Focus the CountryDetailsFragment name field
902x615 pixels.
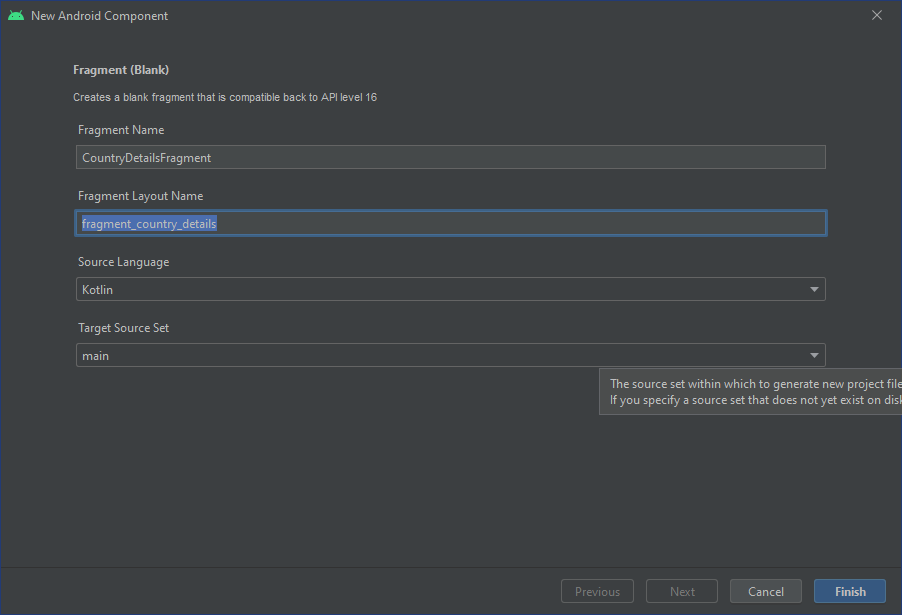pos(450,157)
